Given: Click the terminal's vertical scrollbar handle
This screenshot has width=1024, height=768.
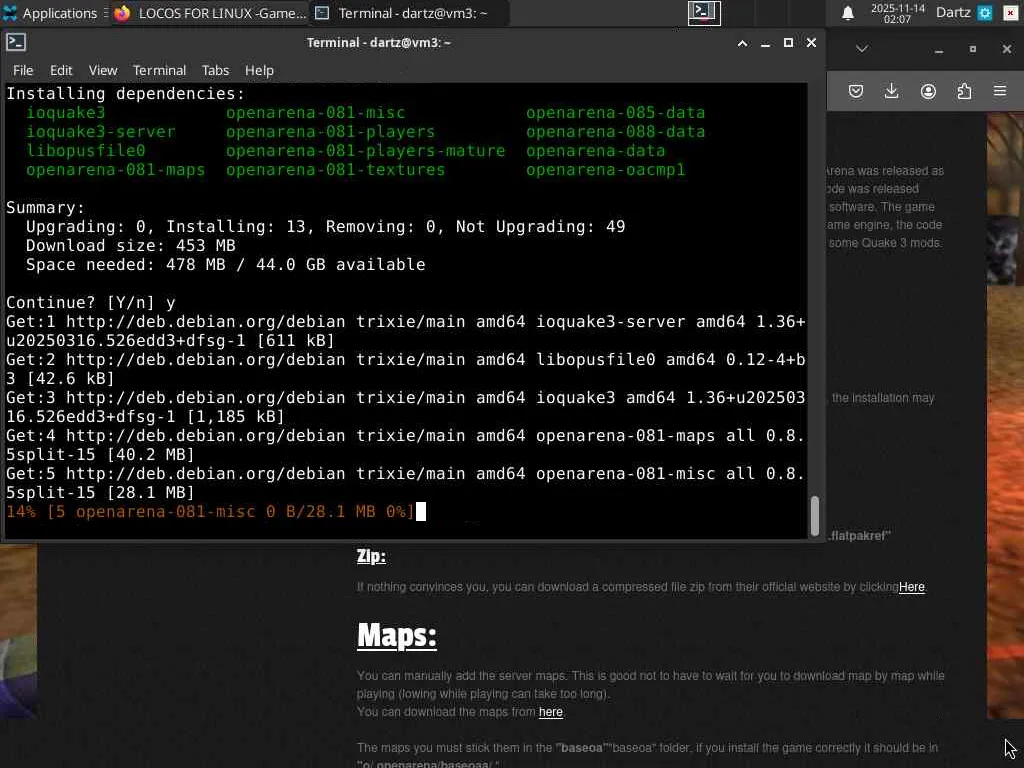Looking at the screenshot, I should click(815, 516).
